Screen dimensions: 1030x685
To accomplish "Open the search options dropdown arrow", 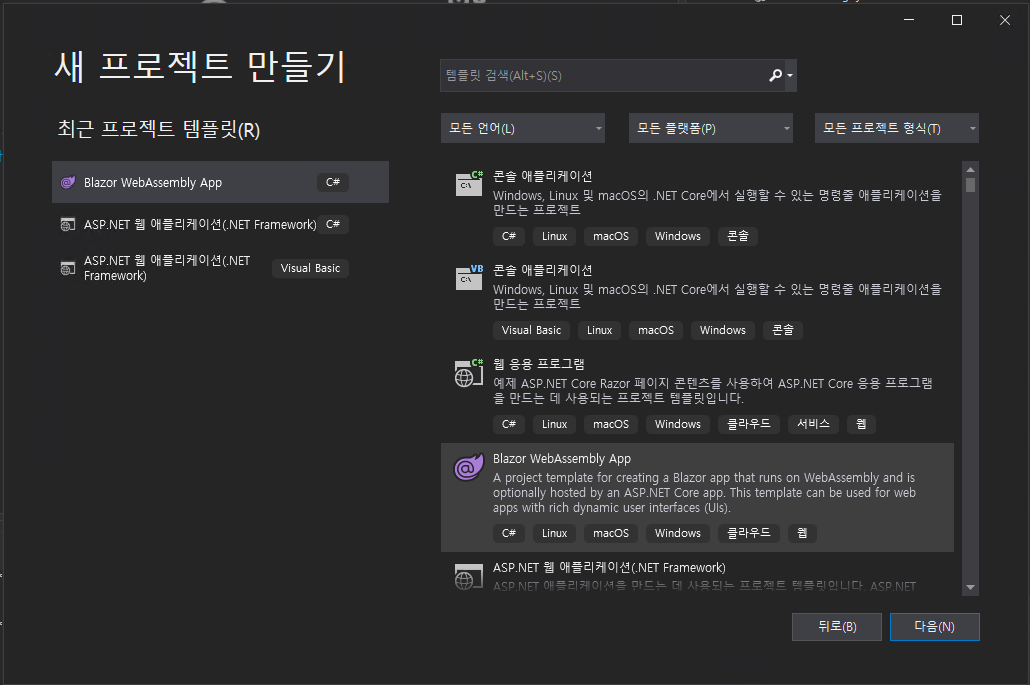I will coord(790,76).
